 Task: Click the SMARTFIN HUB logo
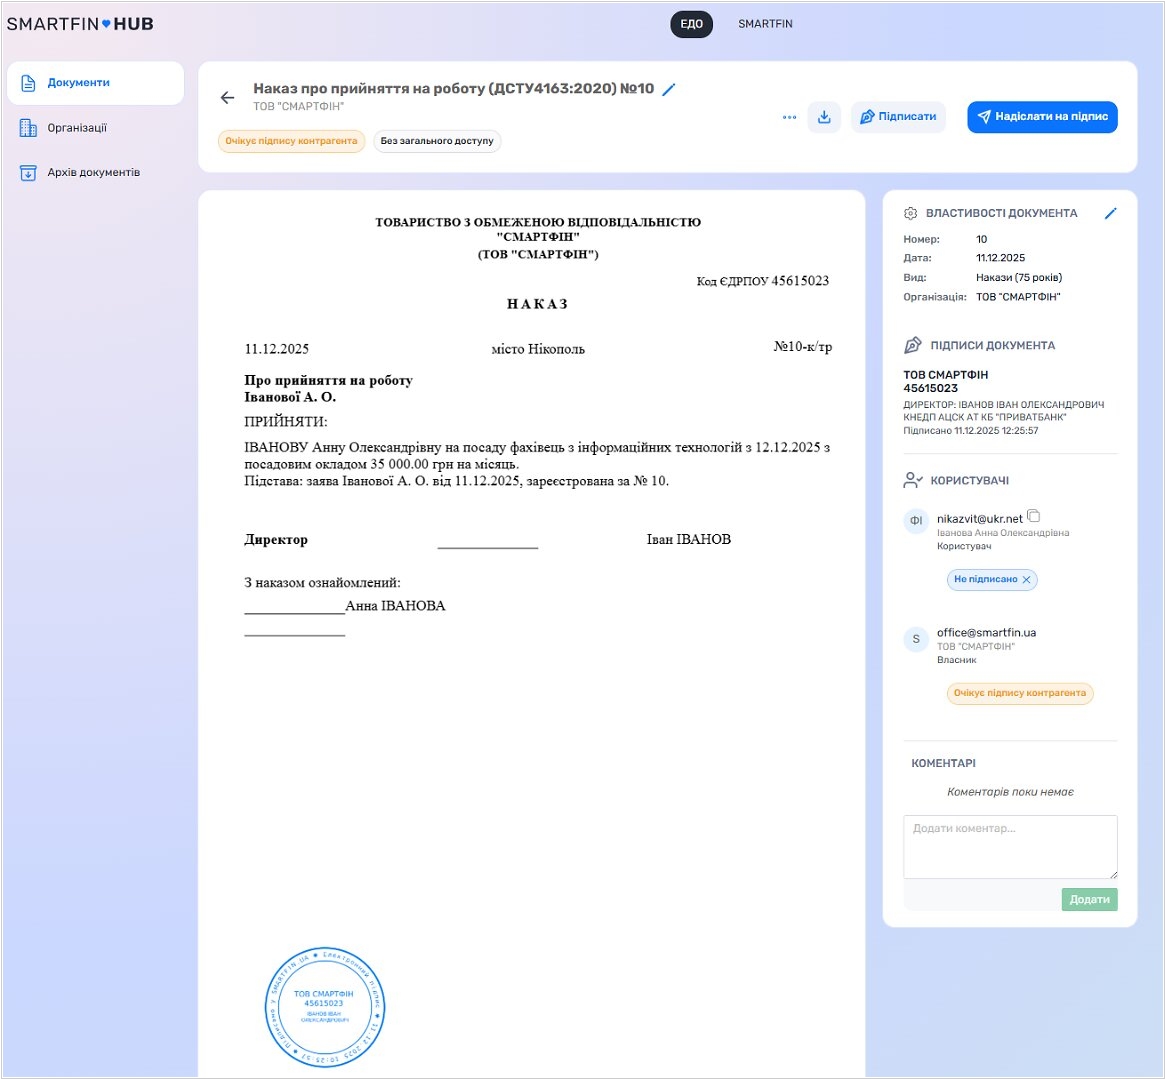pos(80,24)
